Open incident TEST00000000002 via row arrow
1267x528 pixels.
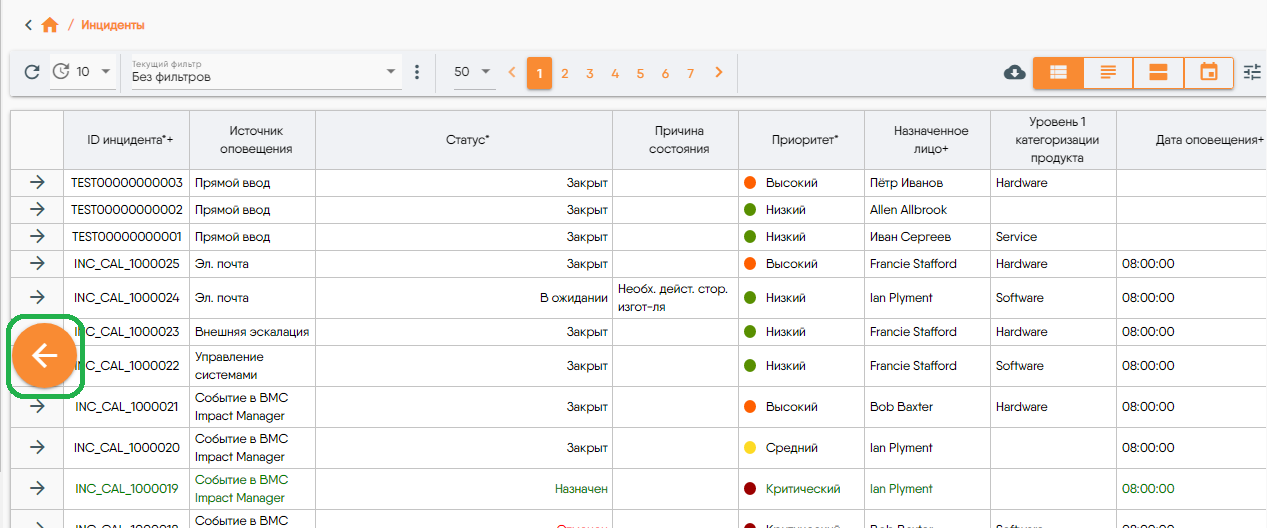[x=37, y=210]
